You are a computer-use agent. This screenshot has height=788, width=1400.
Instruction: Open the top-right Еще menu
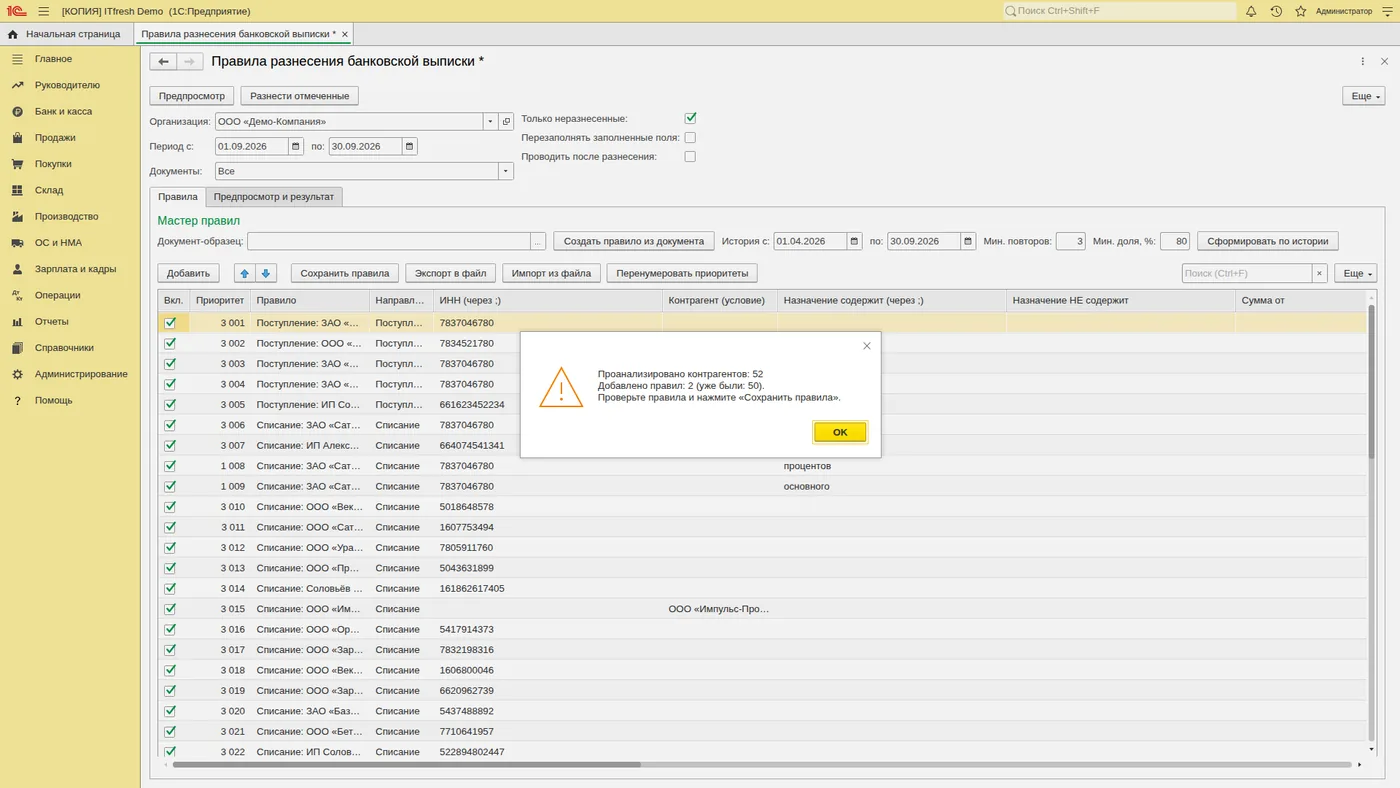click(x=1363, y=96)
